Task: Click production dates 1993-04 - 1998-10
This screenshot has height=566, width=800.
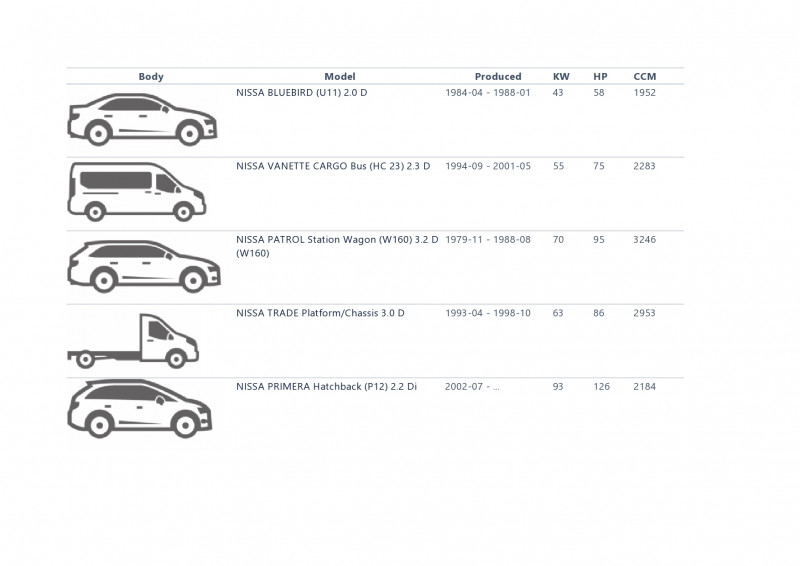Action: coord(488,313)
